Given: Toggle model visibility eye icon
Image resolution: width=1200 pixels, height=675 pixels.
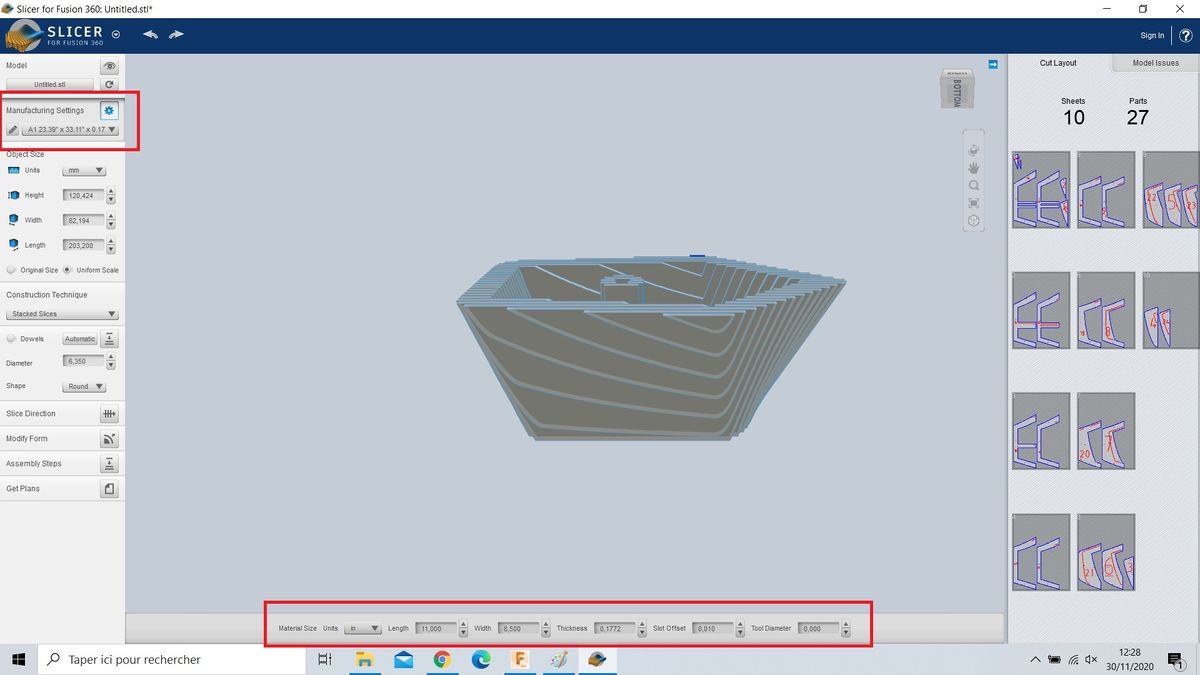Looking at the screenshot, I should (x=110, y=66).
